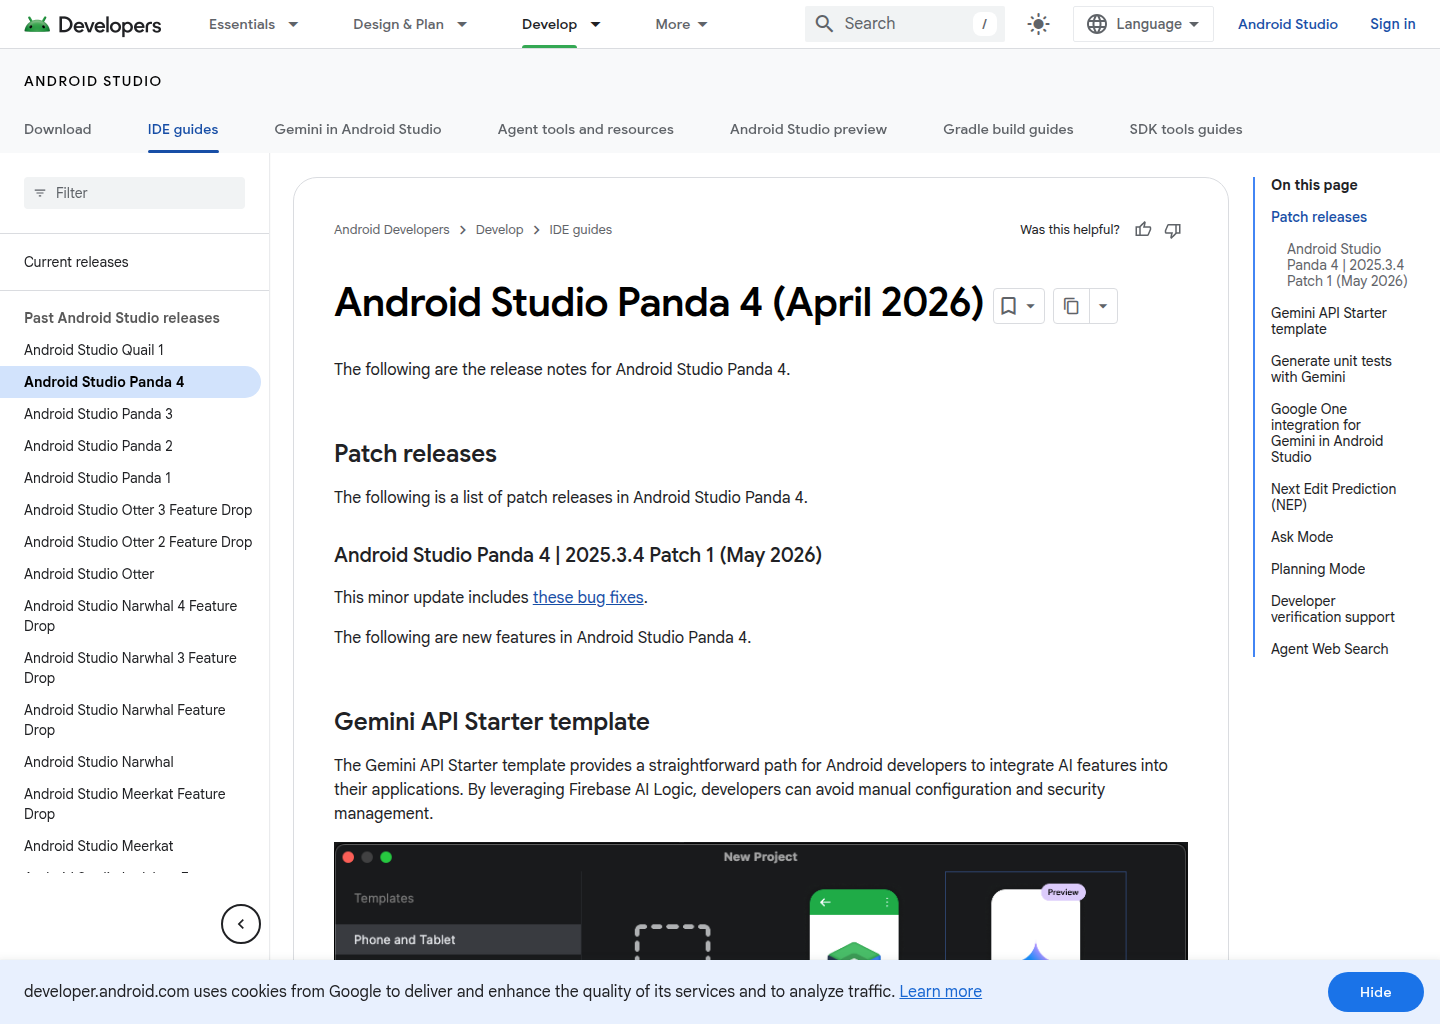Open the copy page dropdown arrow
Screen dimensions: 1440x1024
tap(1103, 306)
